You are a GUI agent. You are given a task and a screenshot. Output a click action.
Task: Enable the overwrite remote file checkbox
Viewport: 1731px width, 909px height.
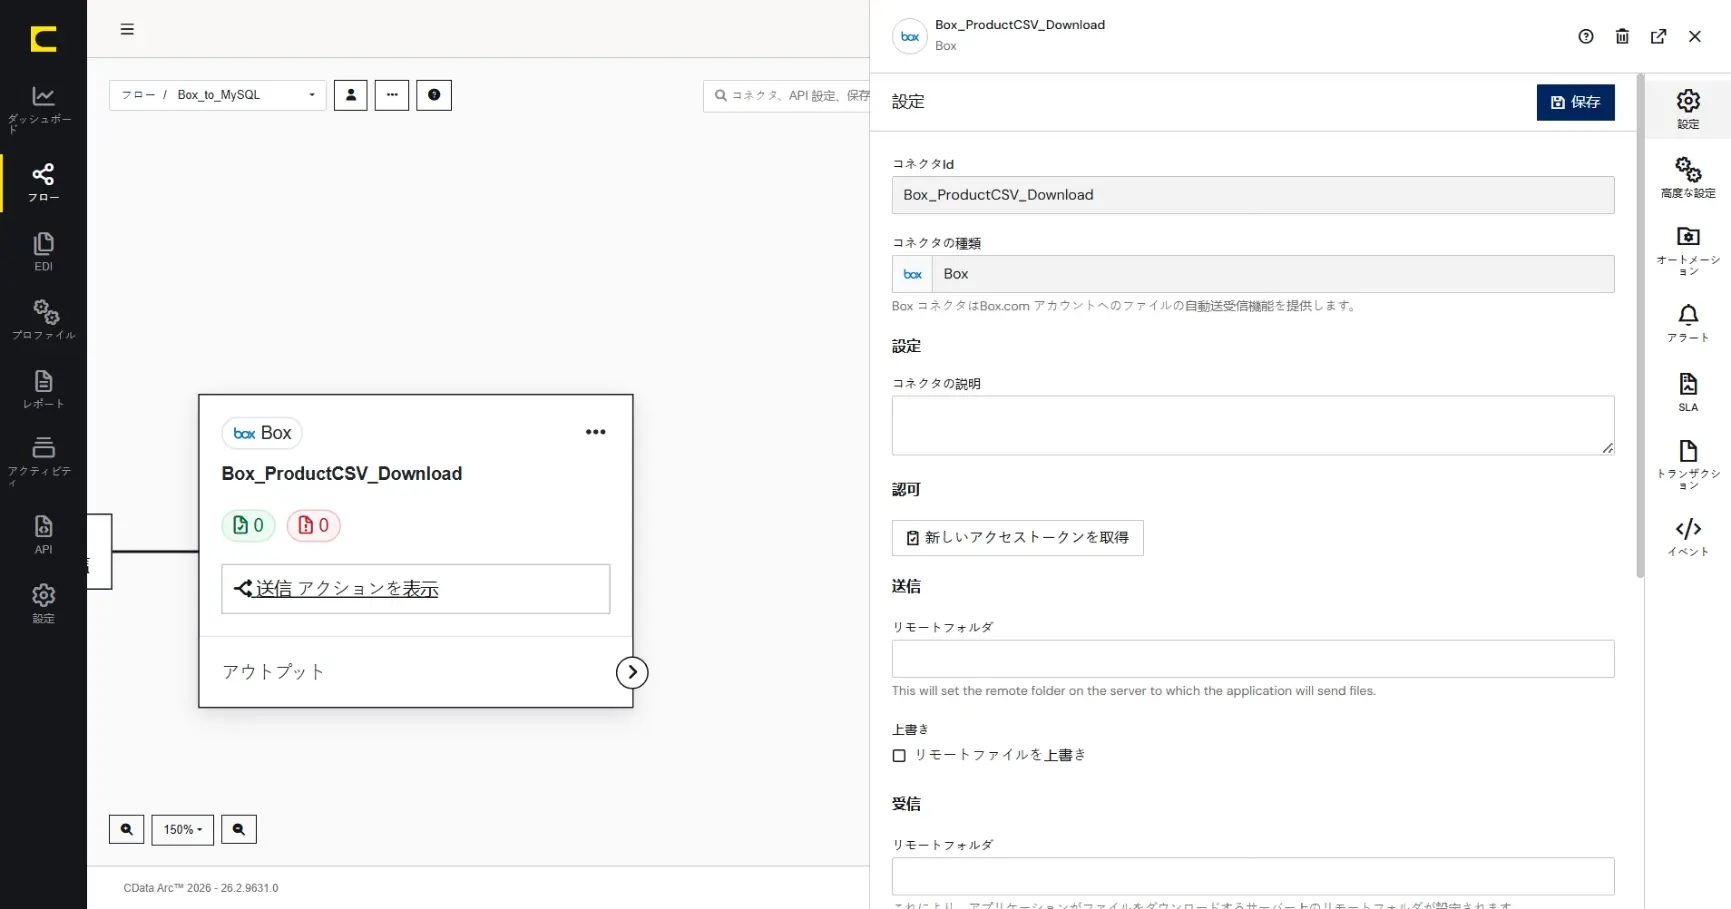tap(899, 756)
